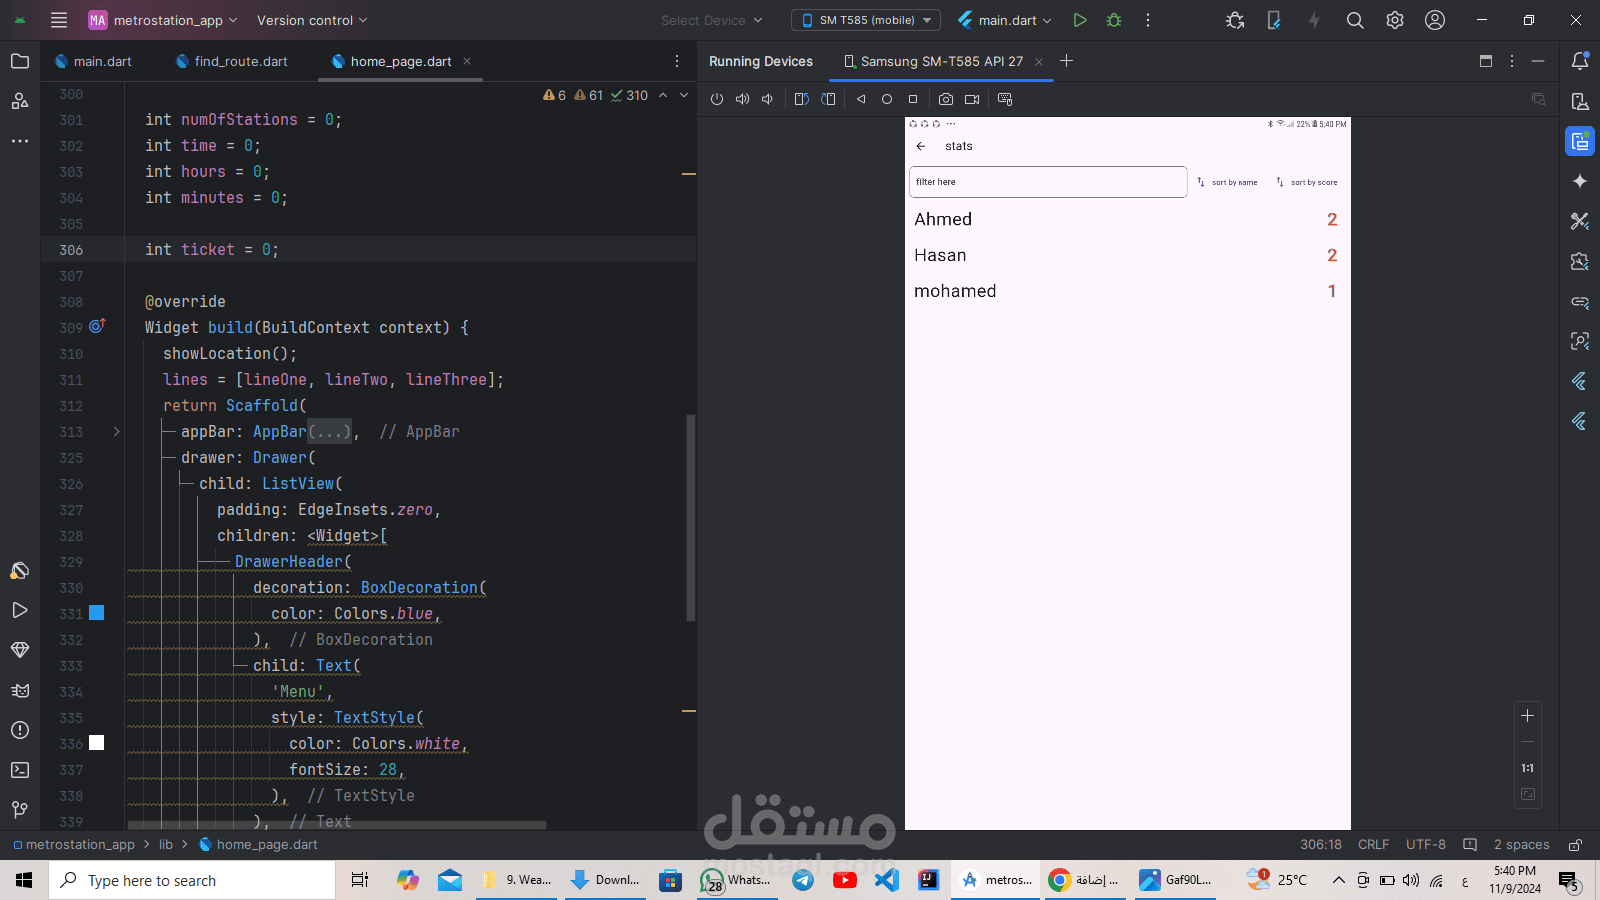Image resolution: width=1600 pixels, height=900 pixels.
Task: Switch to the find_route.dart tab
Action: (x=231, y=61)
